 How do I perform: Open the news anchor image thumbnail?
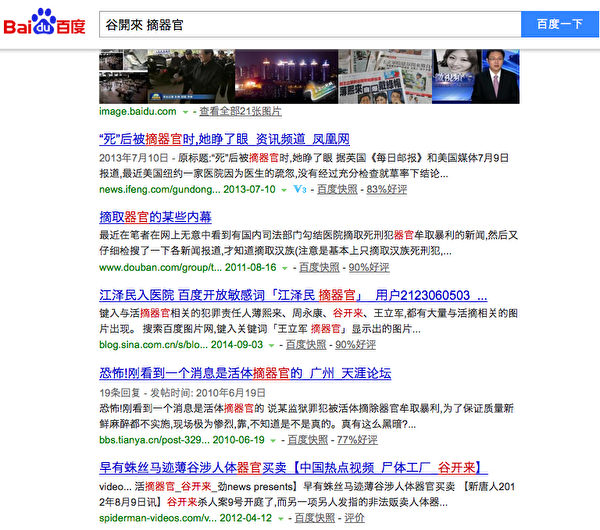point(496,77)
